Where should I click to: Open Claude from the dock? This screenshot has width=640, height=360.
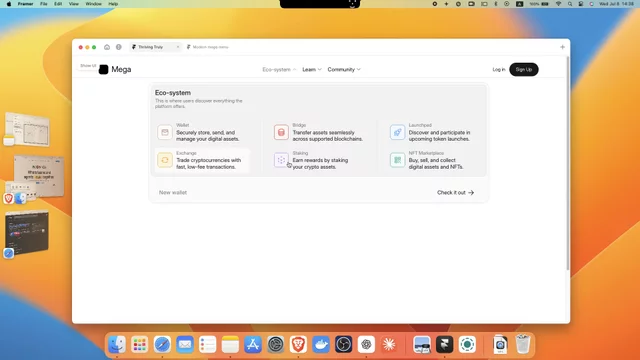[x=389, y=344]
